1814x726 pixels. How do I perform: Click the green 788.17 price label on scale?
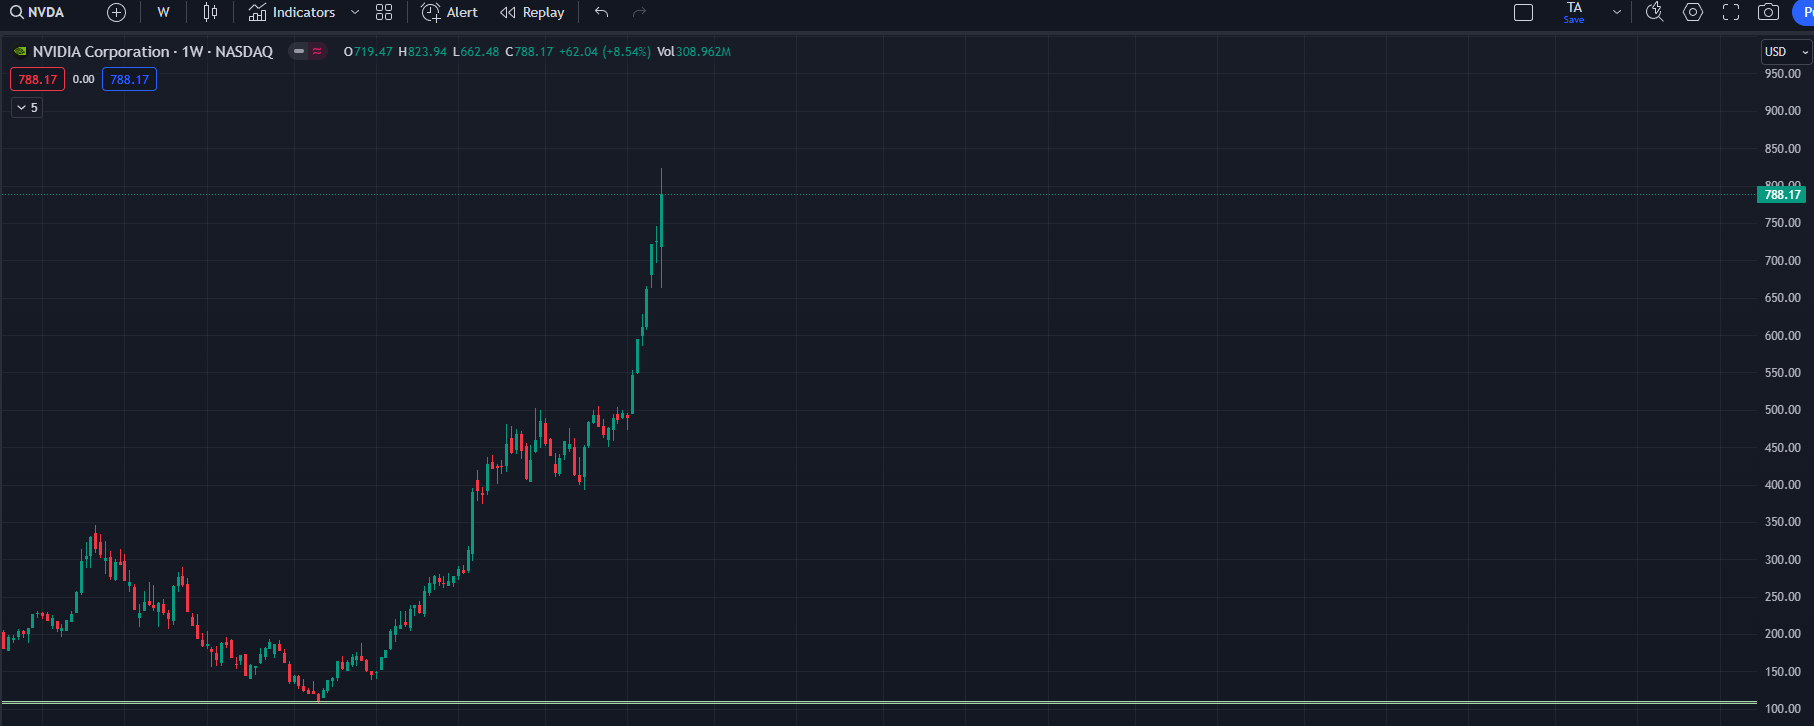click(1782, 195)
